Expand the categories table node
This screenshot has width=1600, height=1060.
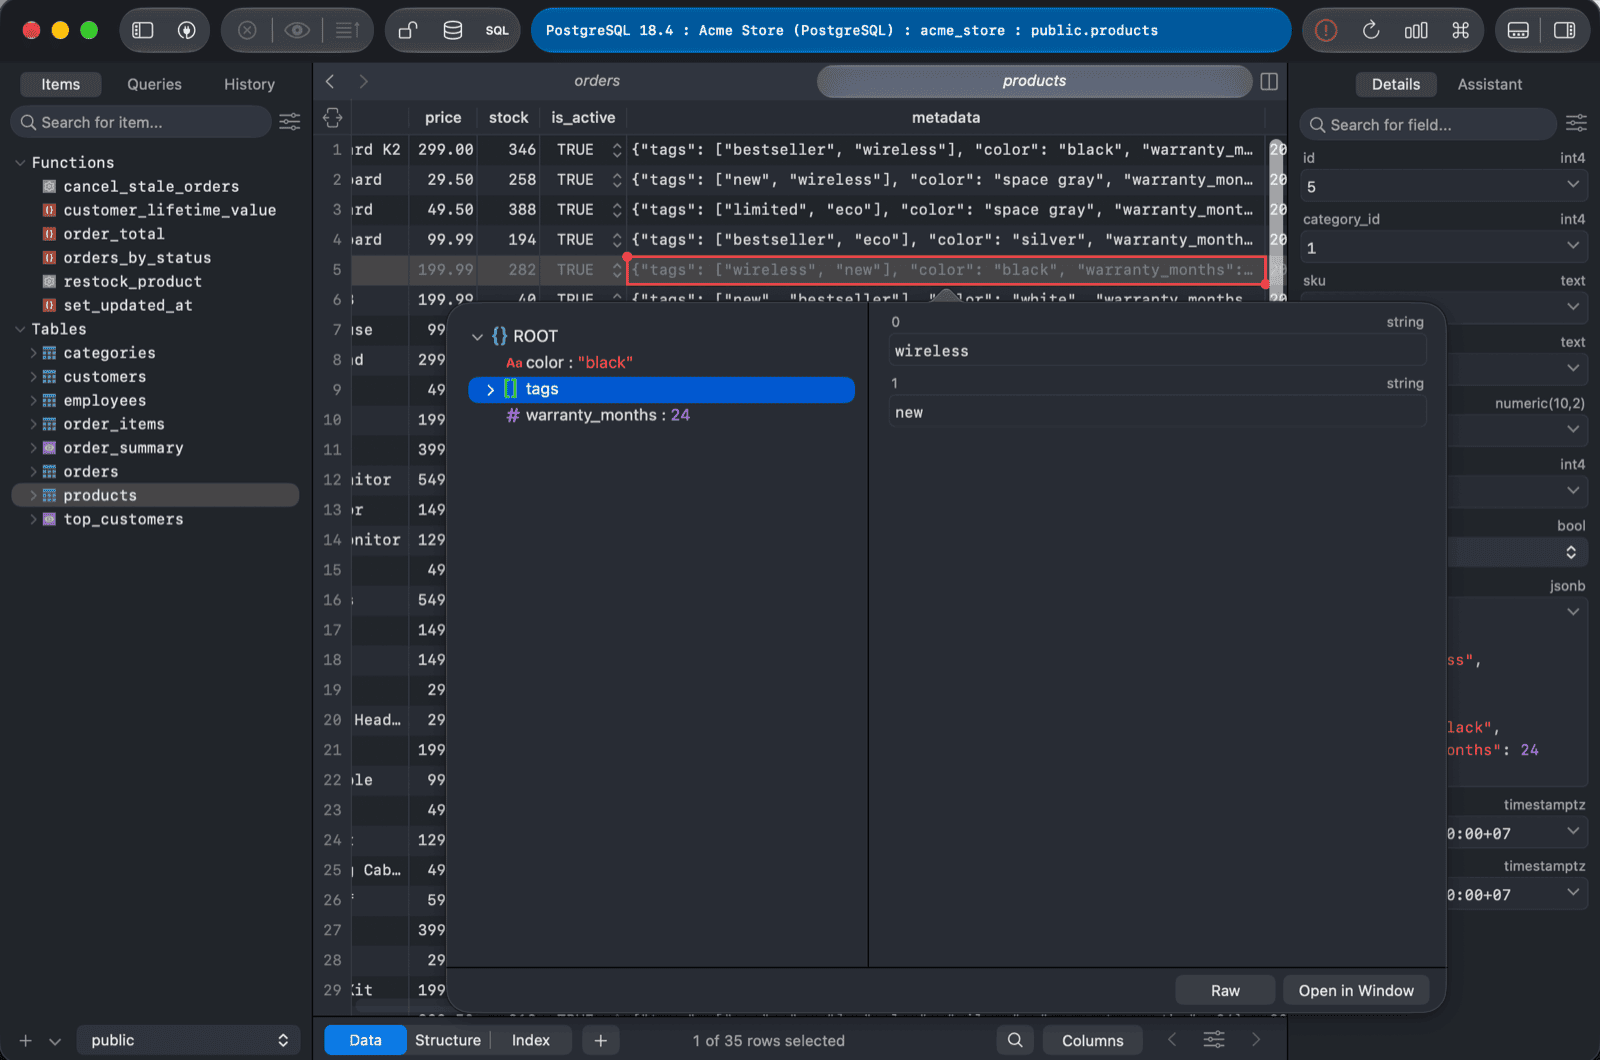pyautogui.click(x=33, y=353)
